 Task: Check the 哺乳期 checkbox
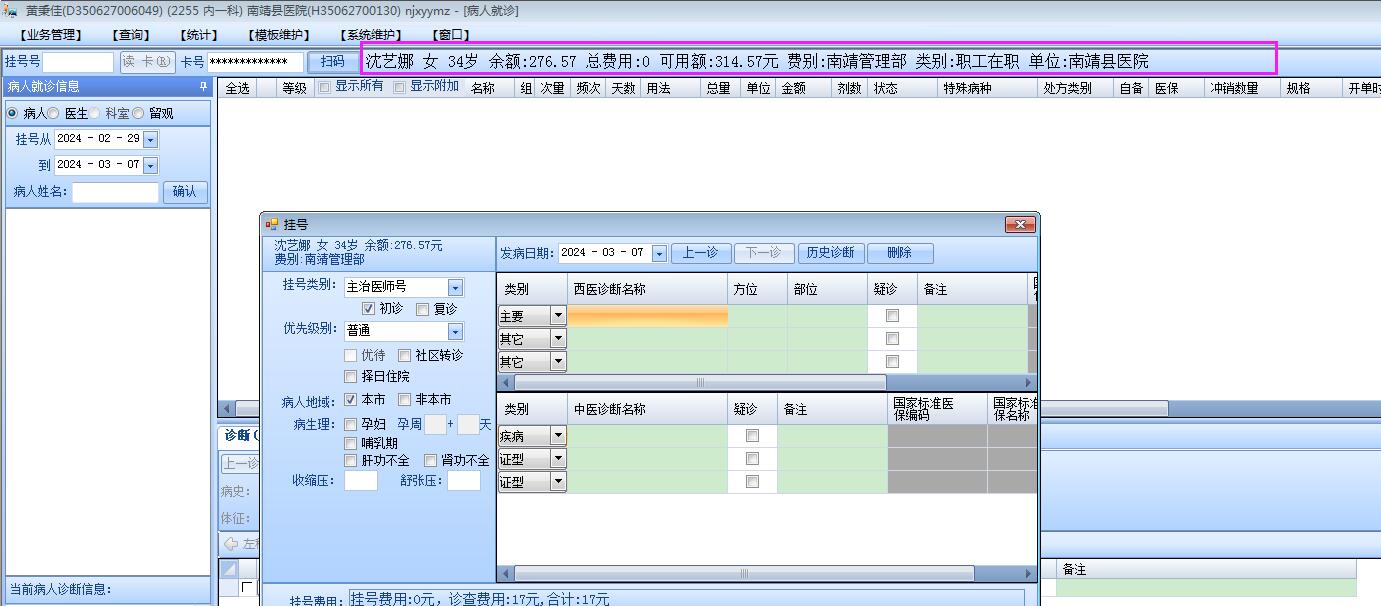[350, 443]
